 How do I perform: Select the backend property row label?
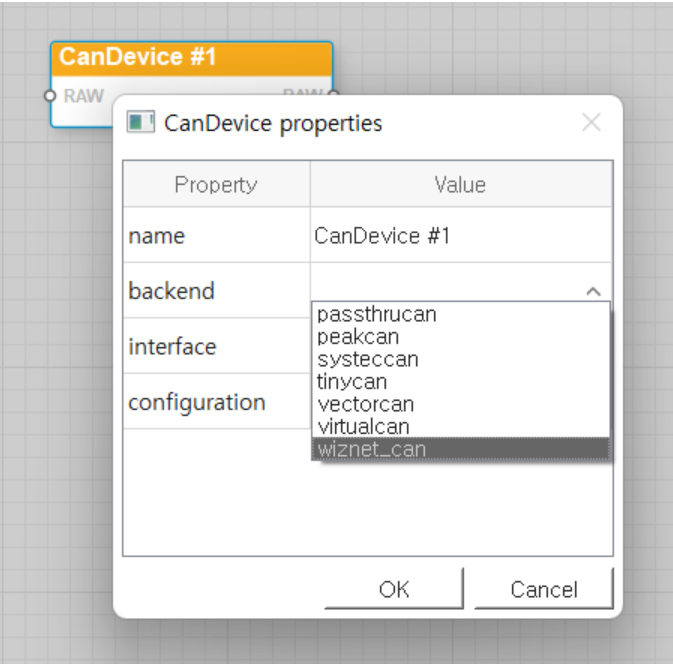[172, 291]
